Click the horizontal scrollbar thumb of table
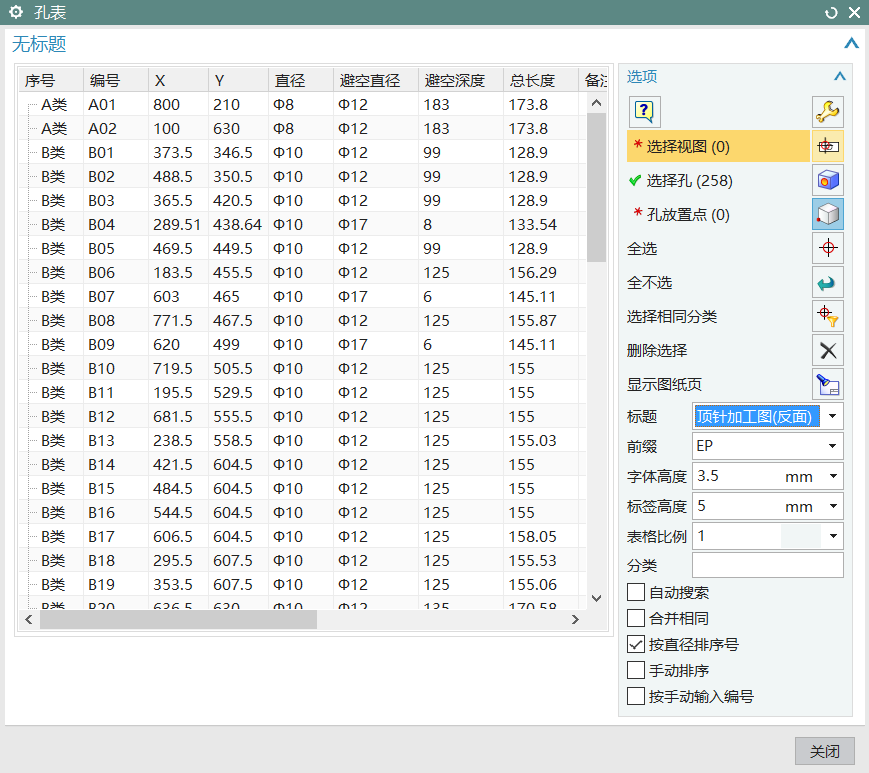 click(178, 620)
